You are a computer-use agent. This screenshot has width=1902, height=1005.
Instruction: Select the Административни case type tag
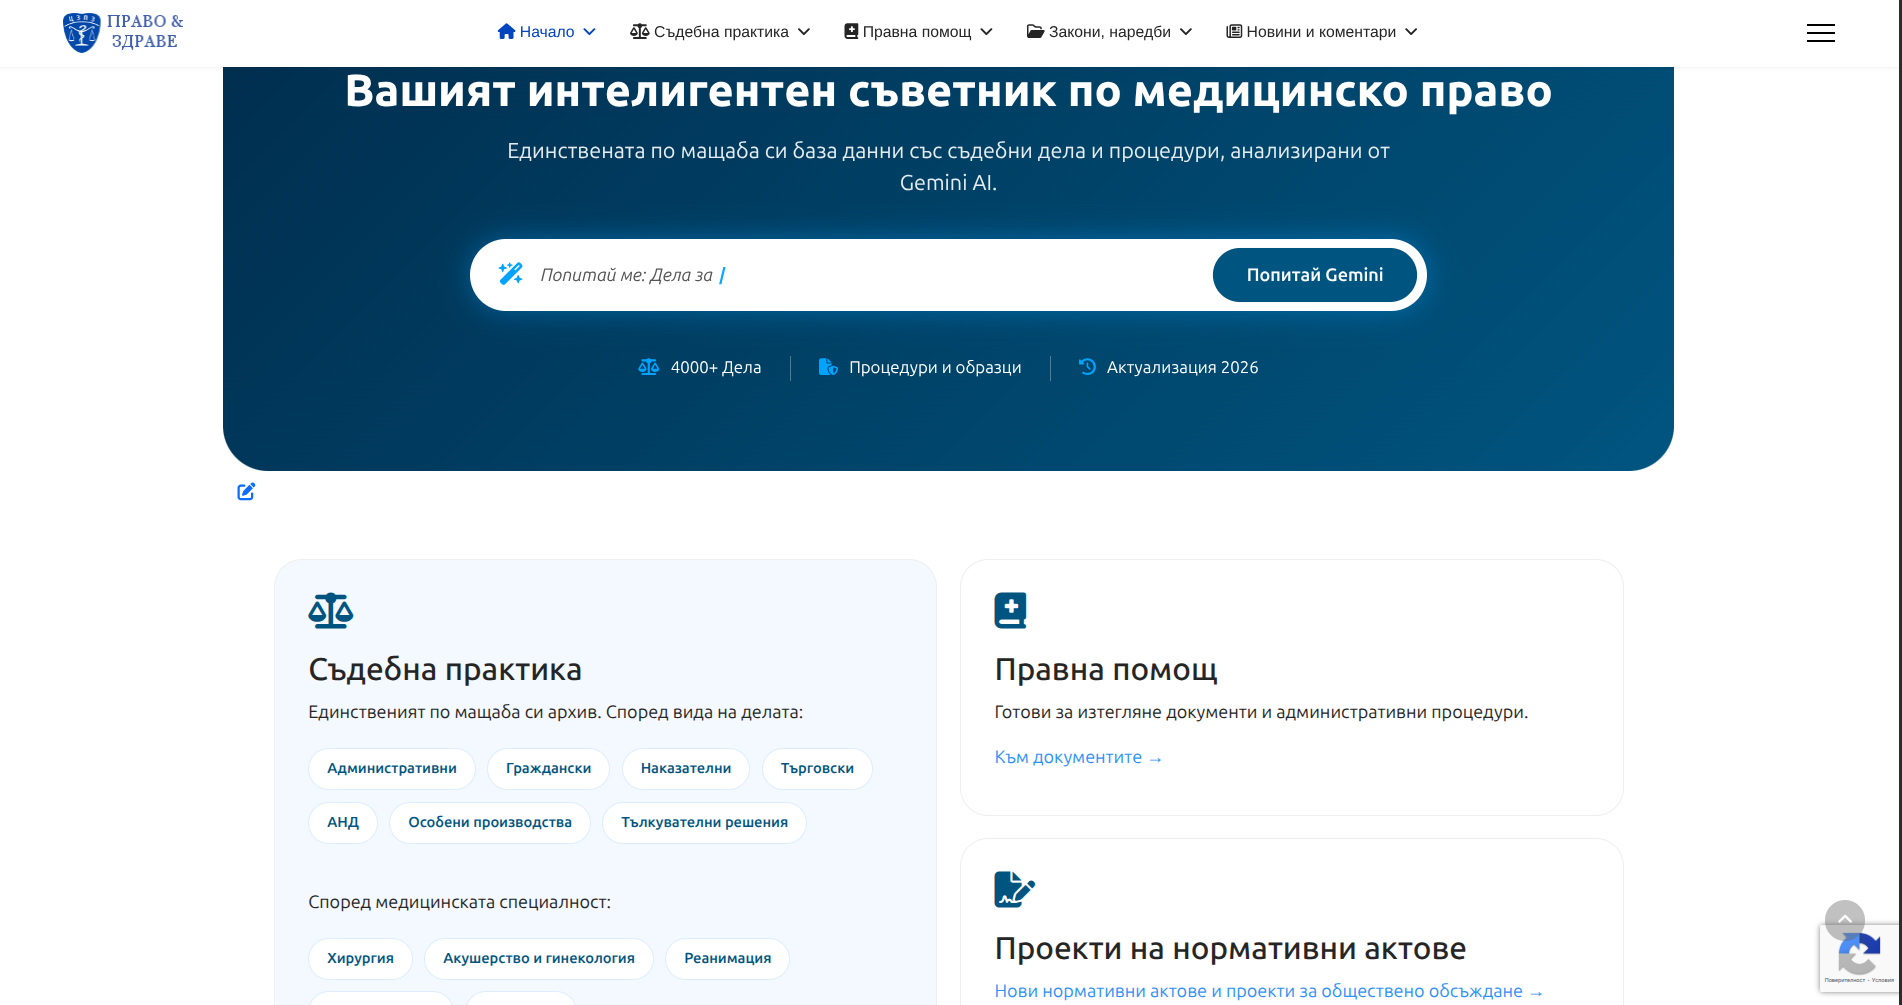[392, 768]
